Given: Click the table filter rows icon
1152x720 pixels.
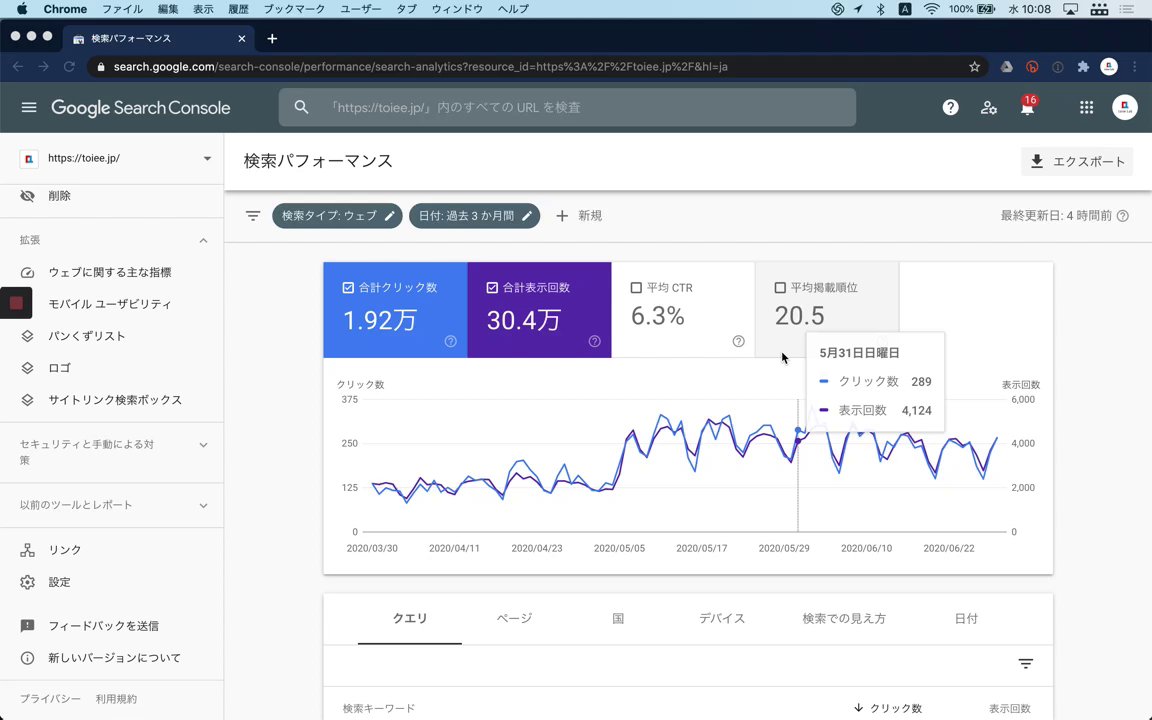Looking at the screenshot, I should (1026, 663).
